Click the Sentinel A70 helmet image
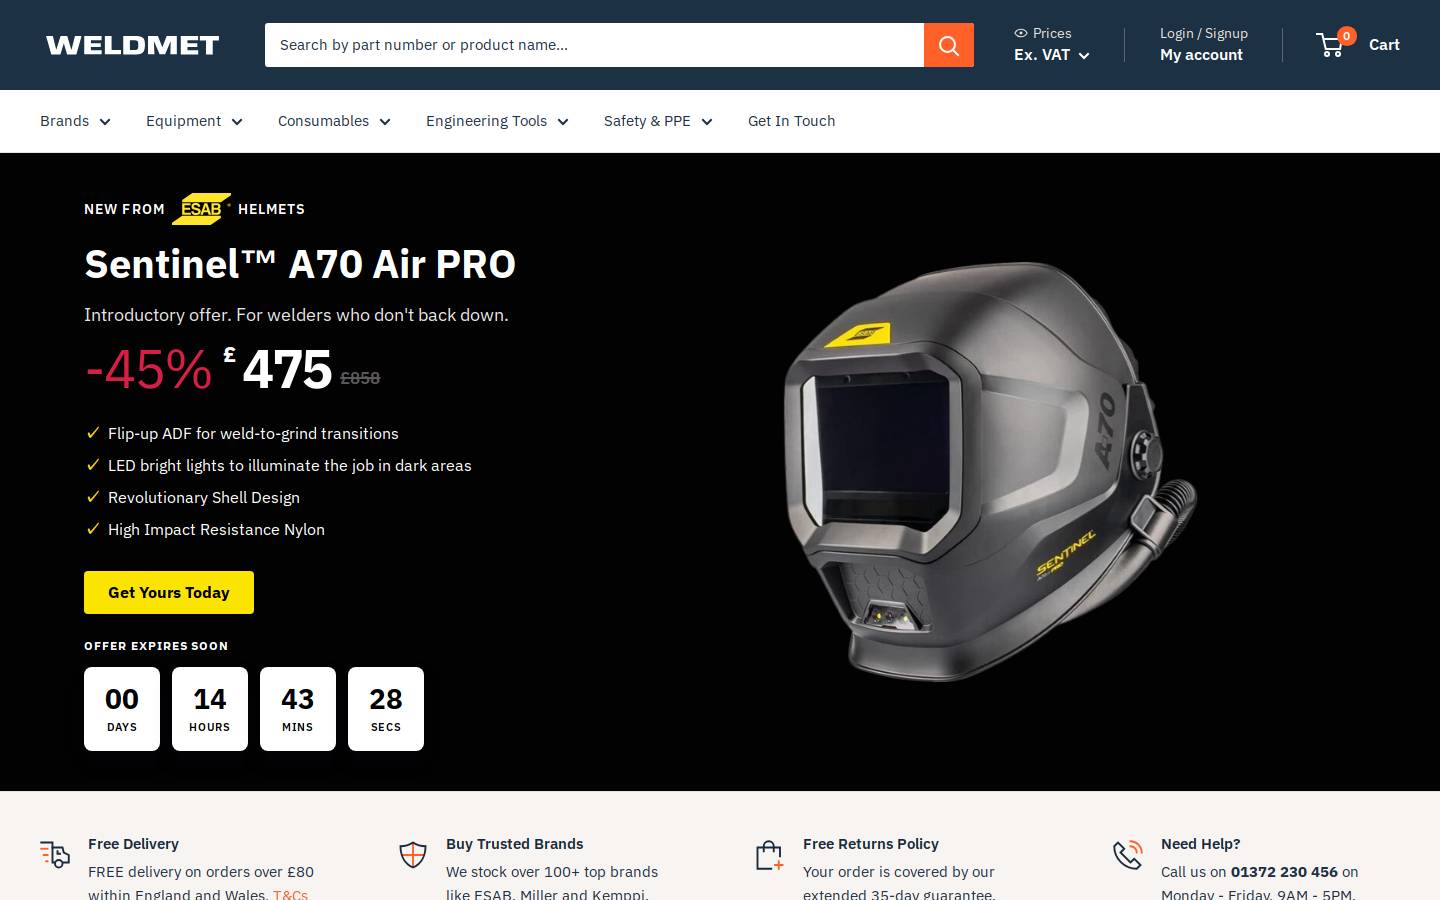The height and width of the screenshot is (900, 1440). 990,470
